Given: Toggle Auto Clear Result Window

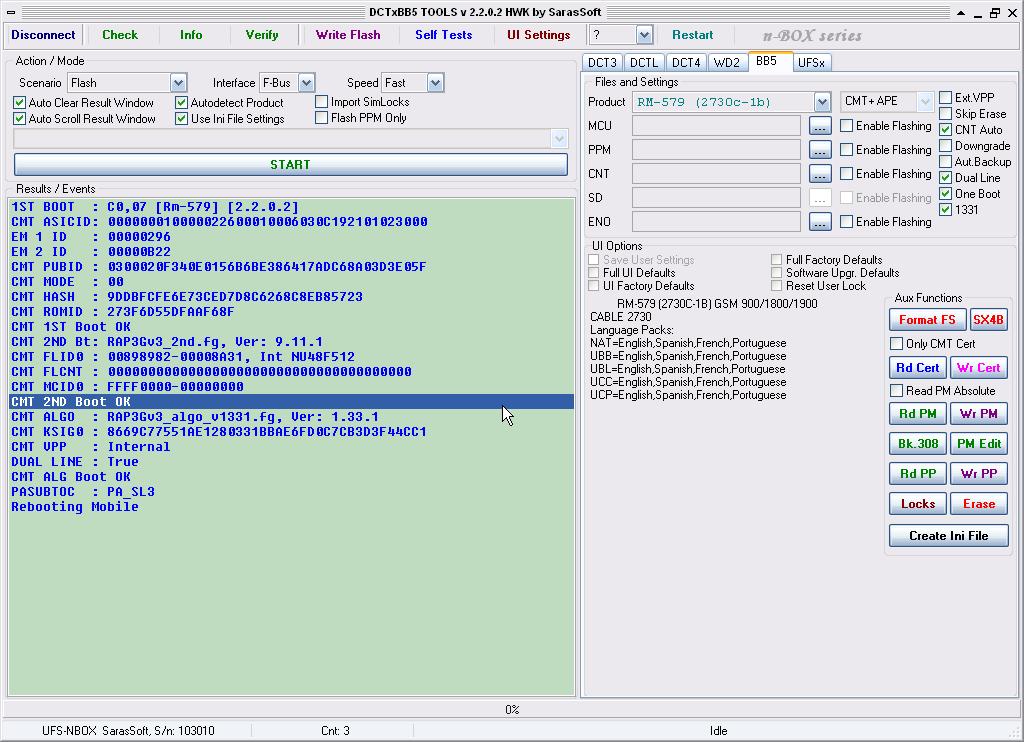Looking at the screenshot, I should [x=20, y=103].
